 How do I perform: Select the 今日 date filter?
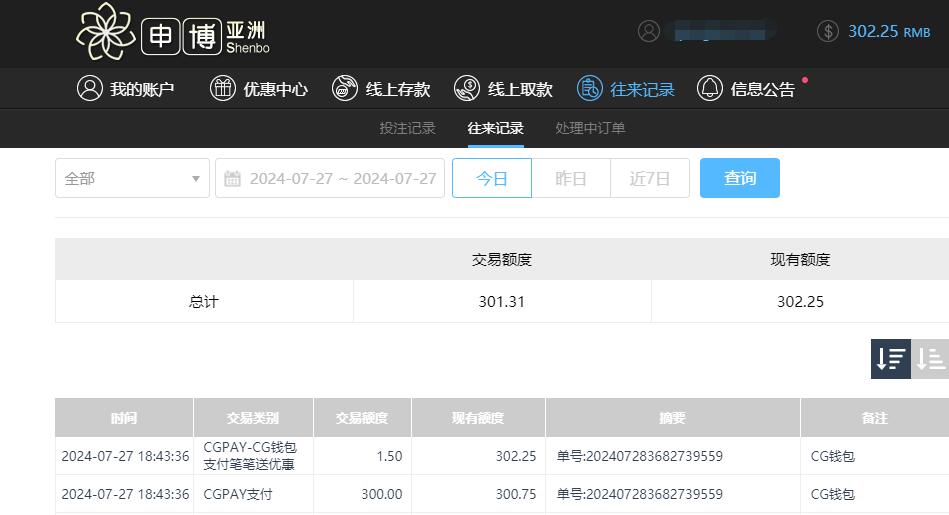coord(492,178)
